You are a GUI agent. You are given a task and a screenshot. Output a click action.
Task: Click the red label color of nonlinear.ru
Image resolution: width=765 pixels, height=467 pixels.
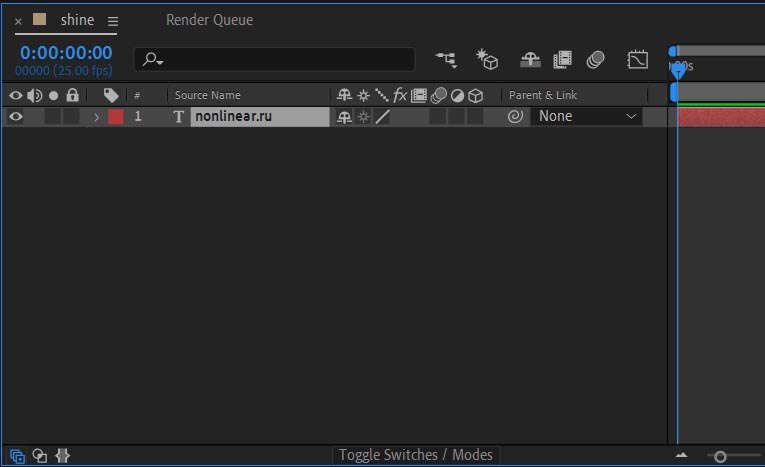(116, 117)
